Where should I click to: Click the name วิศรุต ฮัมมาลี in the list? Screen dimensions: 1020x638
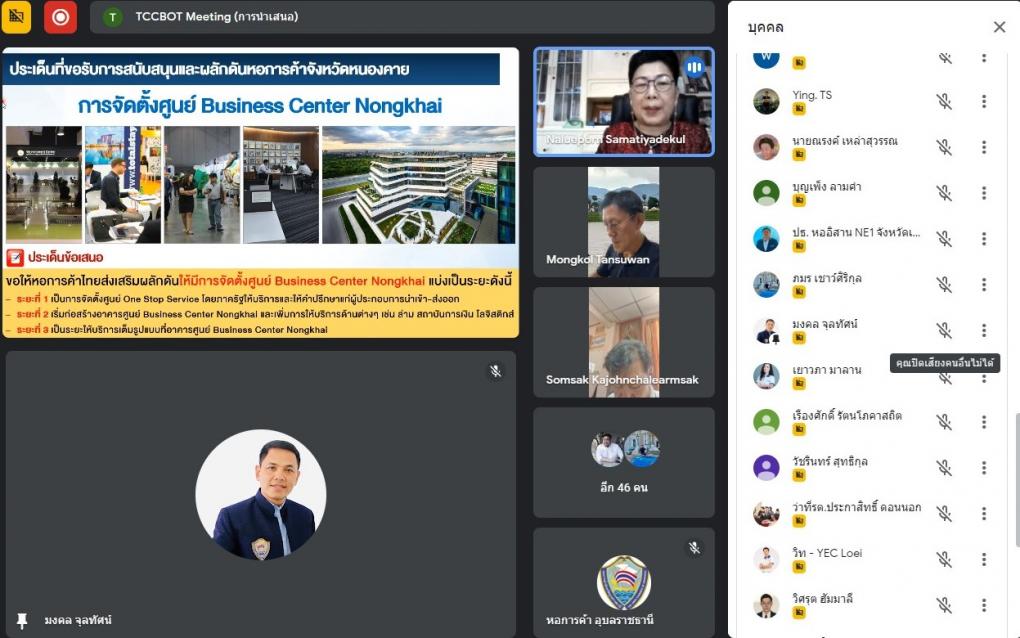[822, 598]
